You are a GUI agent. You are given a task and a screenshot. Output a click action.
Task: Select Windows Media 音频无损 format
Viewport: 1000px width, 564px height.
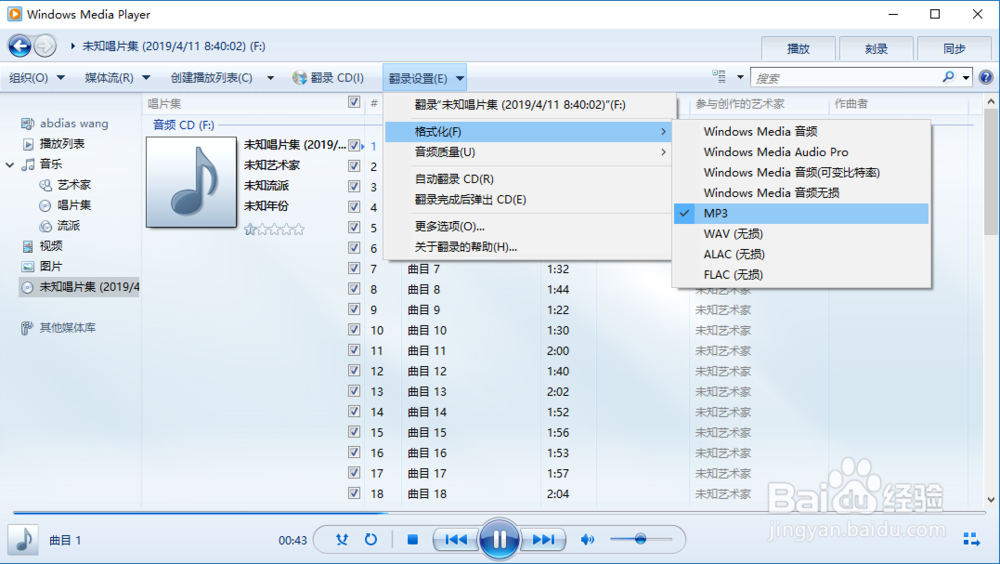coord(801,193)
